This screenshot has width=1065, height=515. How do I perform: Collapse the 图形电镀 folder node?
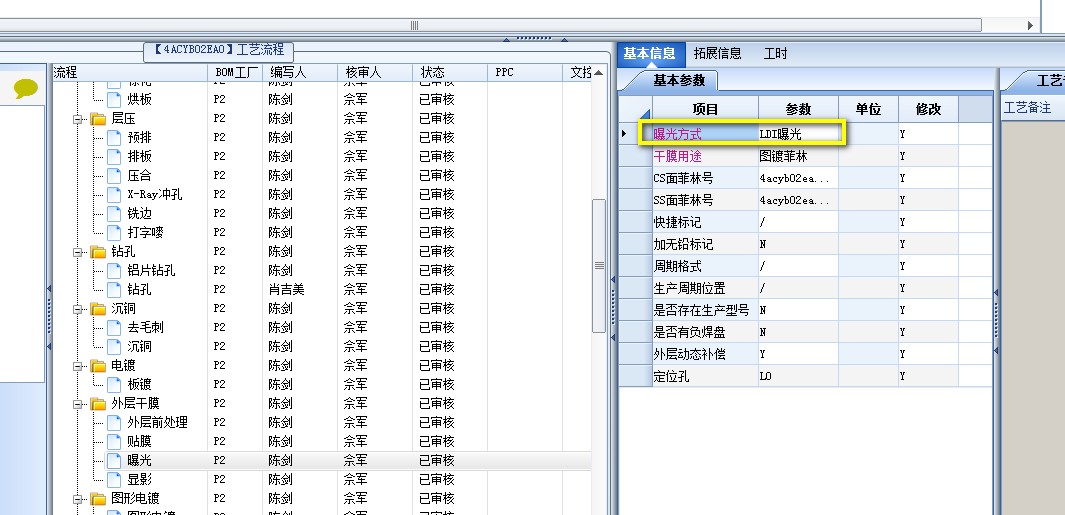point(79,499)
